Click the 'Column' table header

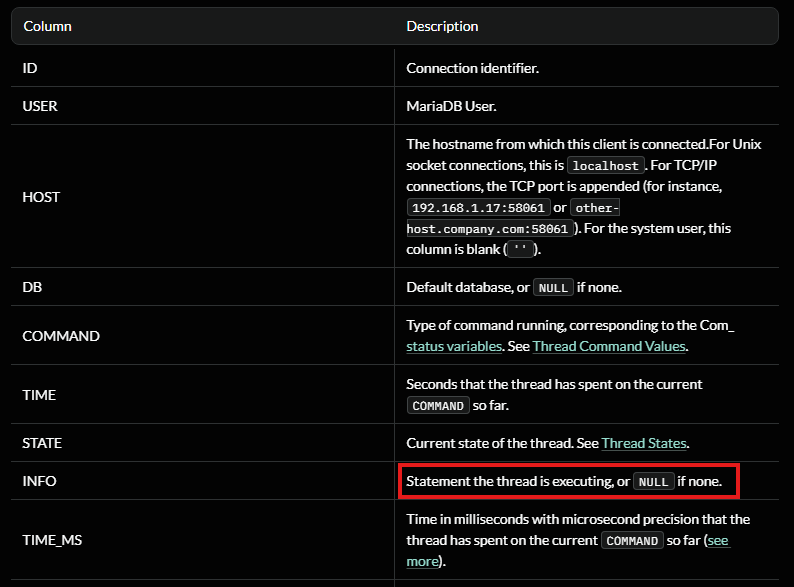(x=47, y=26)
